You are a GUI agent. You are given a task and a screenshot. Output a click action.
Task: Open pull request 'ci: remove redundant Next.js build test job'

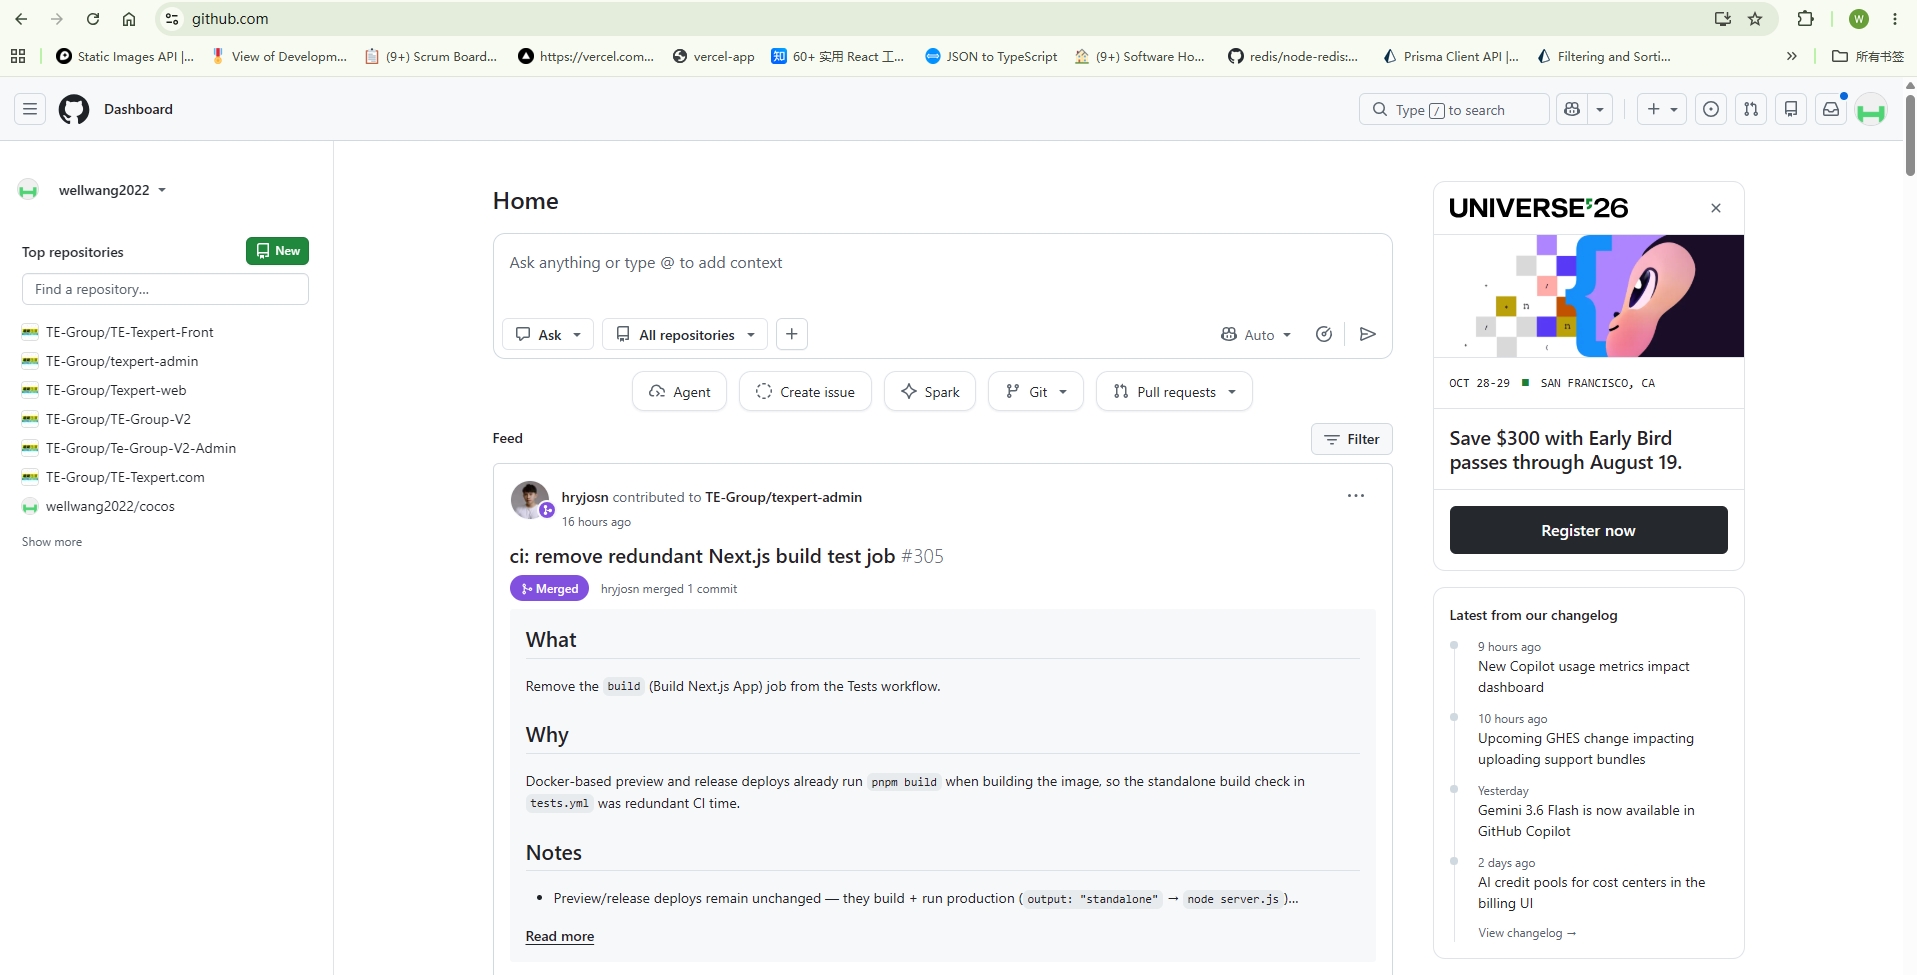click(702, 556)
